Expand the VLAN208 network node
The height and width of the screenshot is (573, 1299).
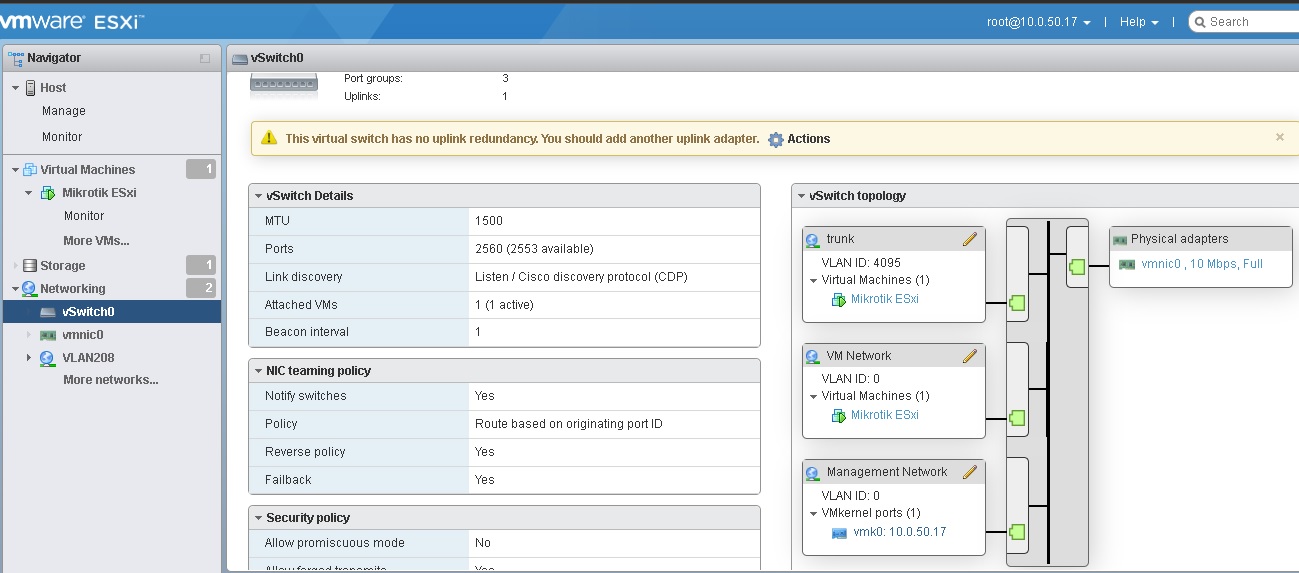(x=29, y=358)
